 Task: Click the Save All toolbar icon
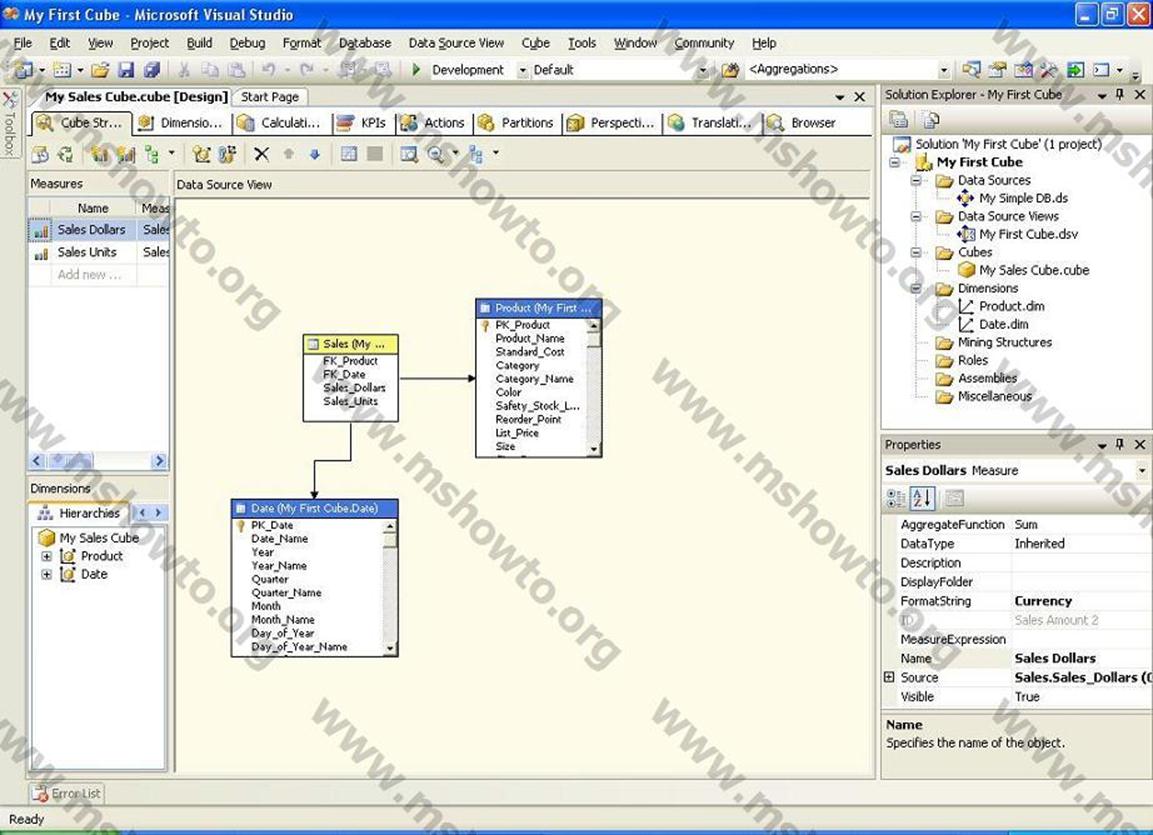pos(151,70)
